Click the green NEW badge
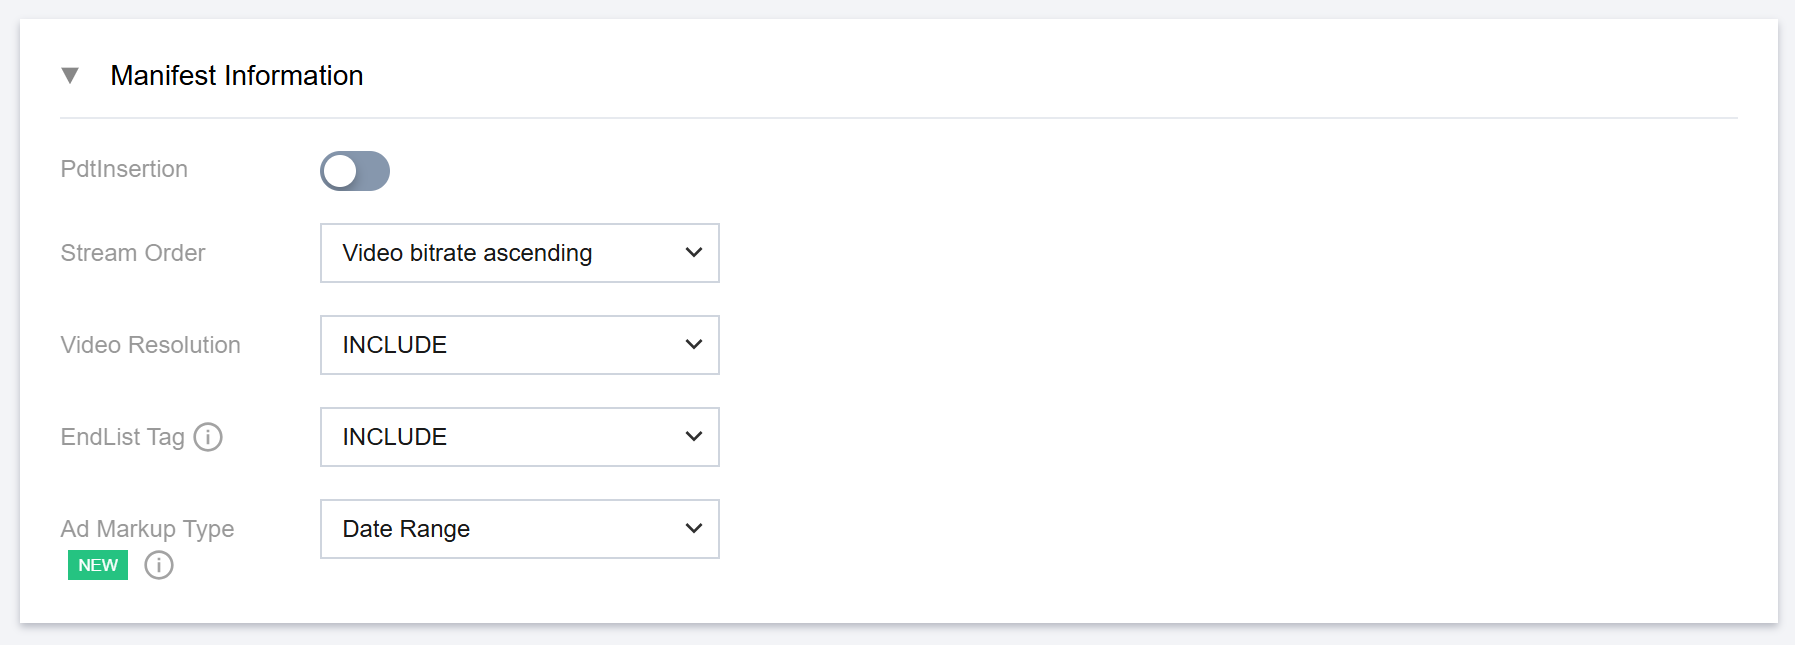 [x=98, y=565]
